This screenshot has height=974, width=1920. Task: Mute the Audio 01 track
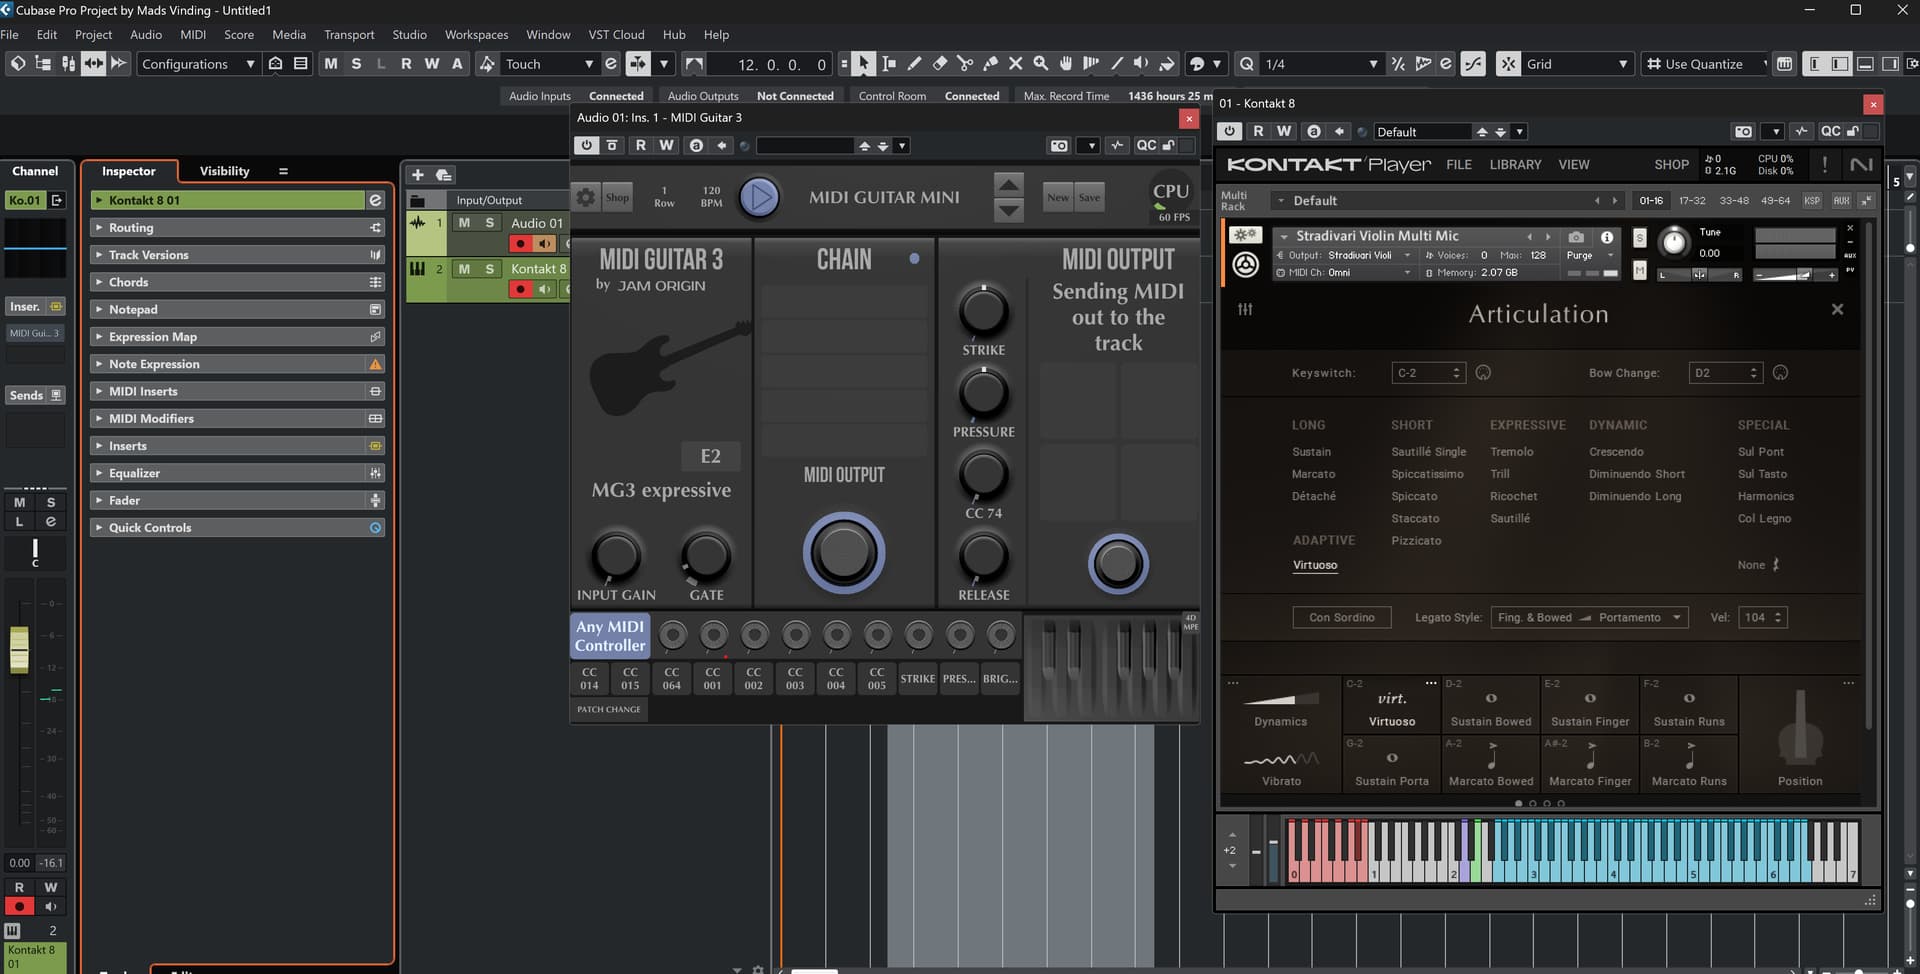pos(464,223)
